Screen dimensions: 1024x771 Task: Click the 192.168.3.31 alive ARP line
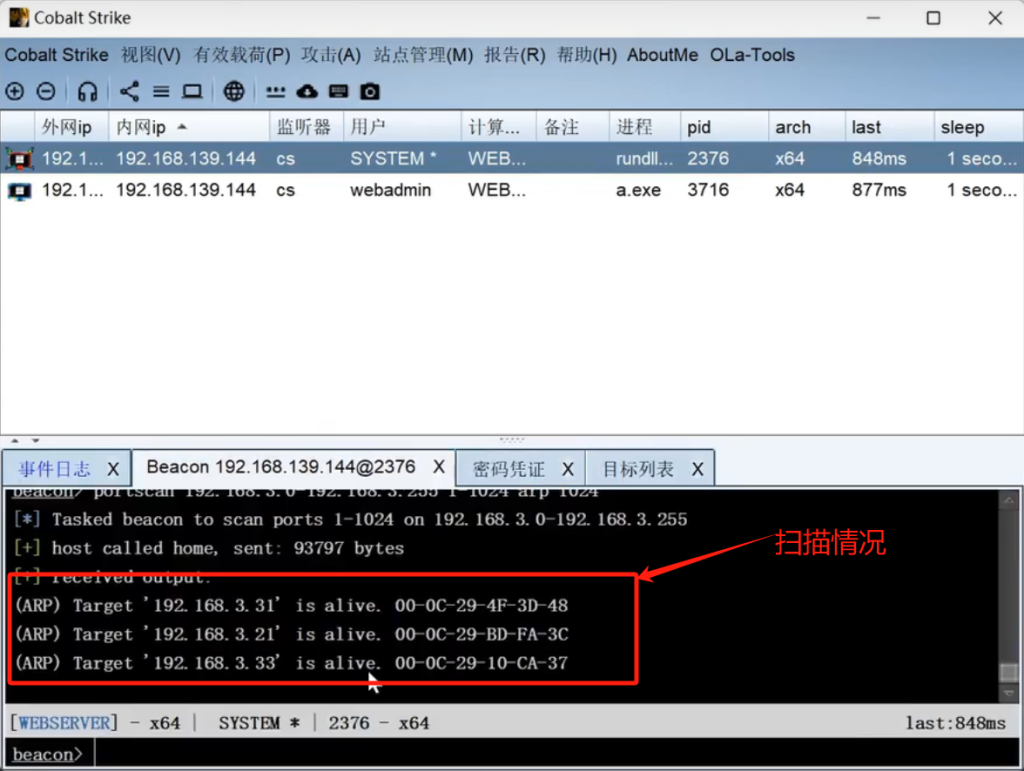(x=292, y=606)
